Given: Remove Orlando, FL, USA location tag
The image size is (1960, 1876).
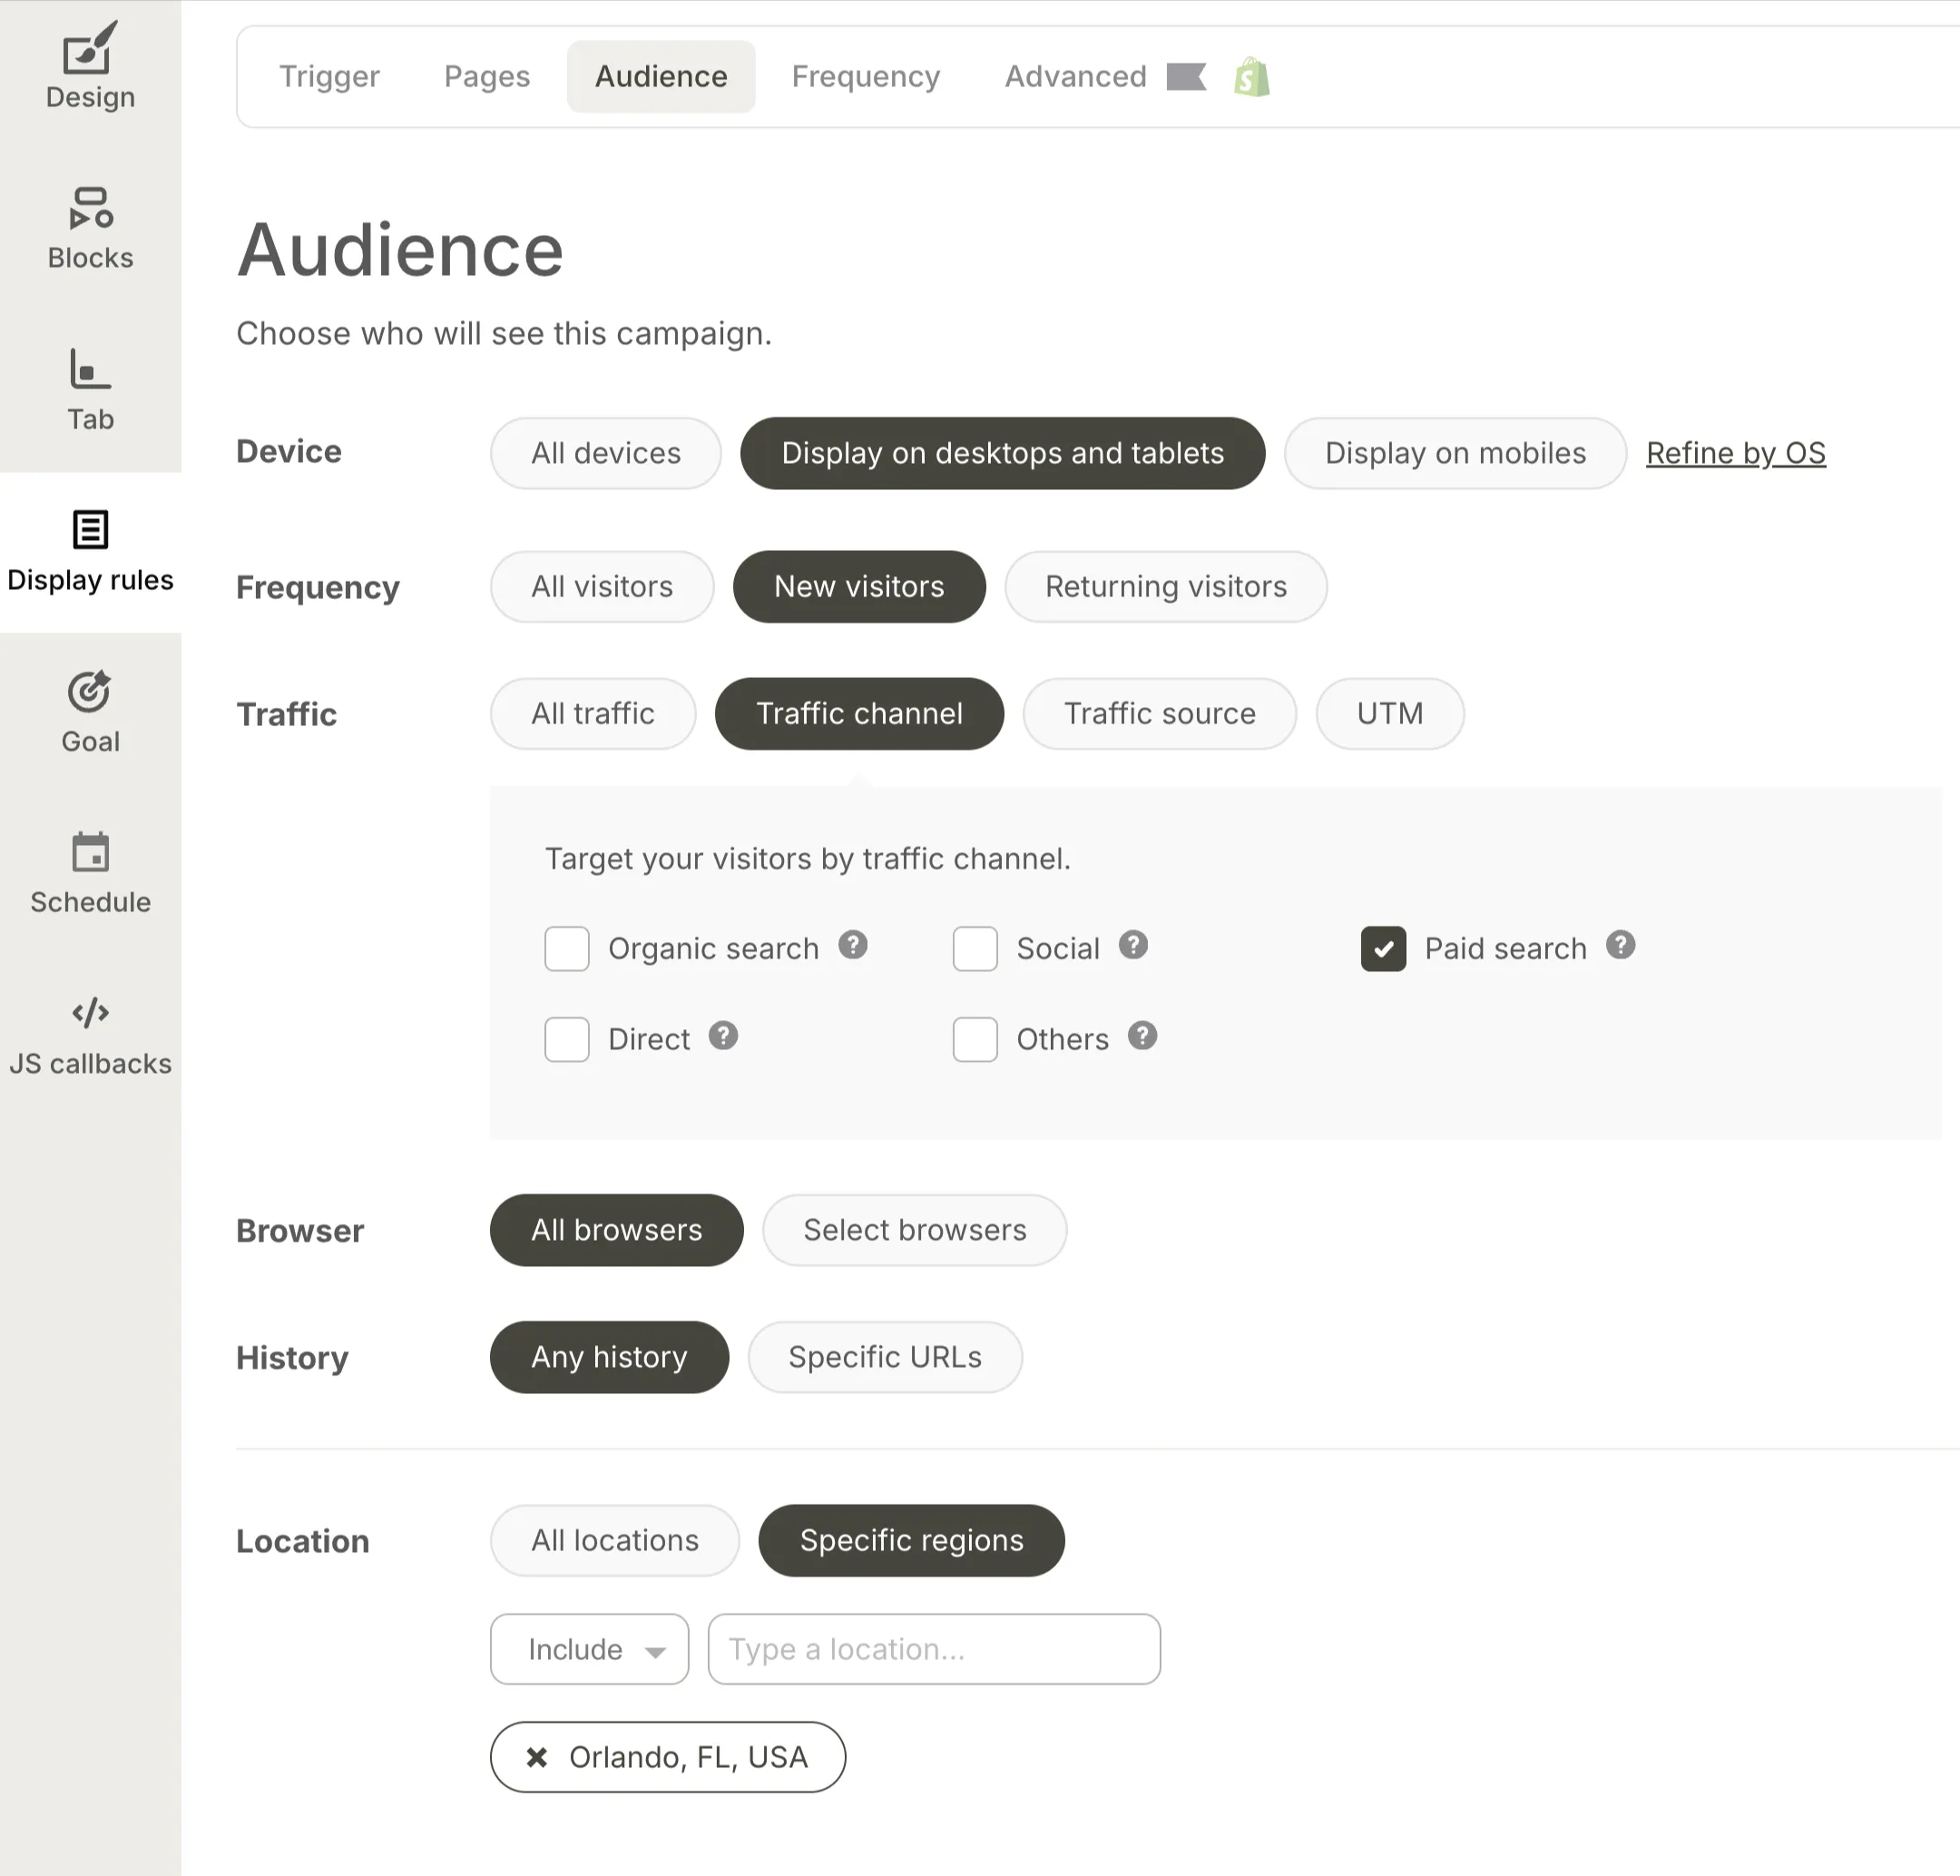Looking at the screenshot, I should click(537, 1757).
